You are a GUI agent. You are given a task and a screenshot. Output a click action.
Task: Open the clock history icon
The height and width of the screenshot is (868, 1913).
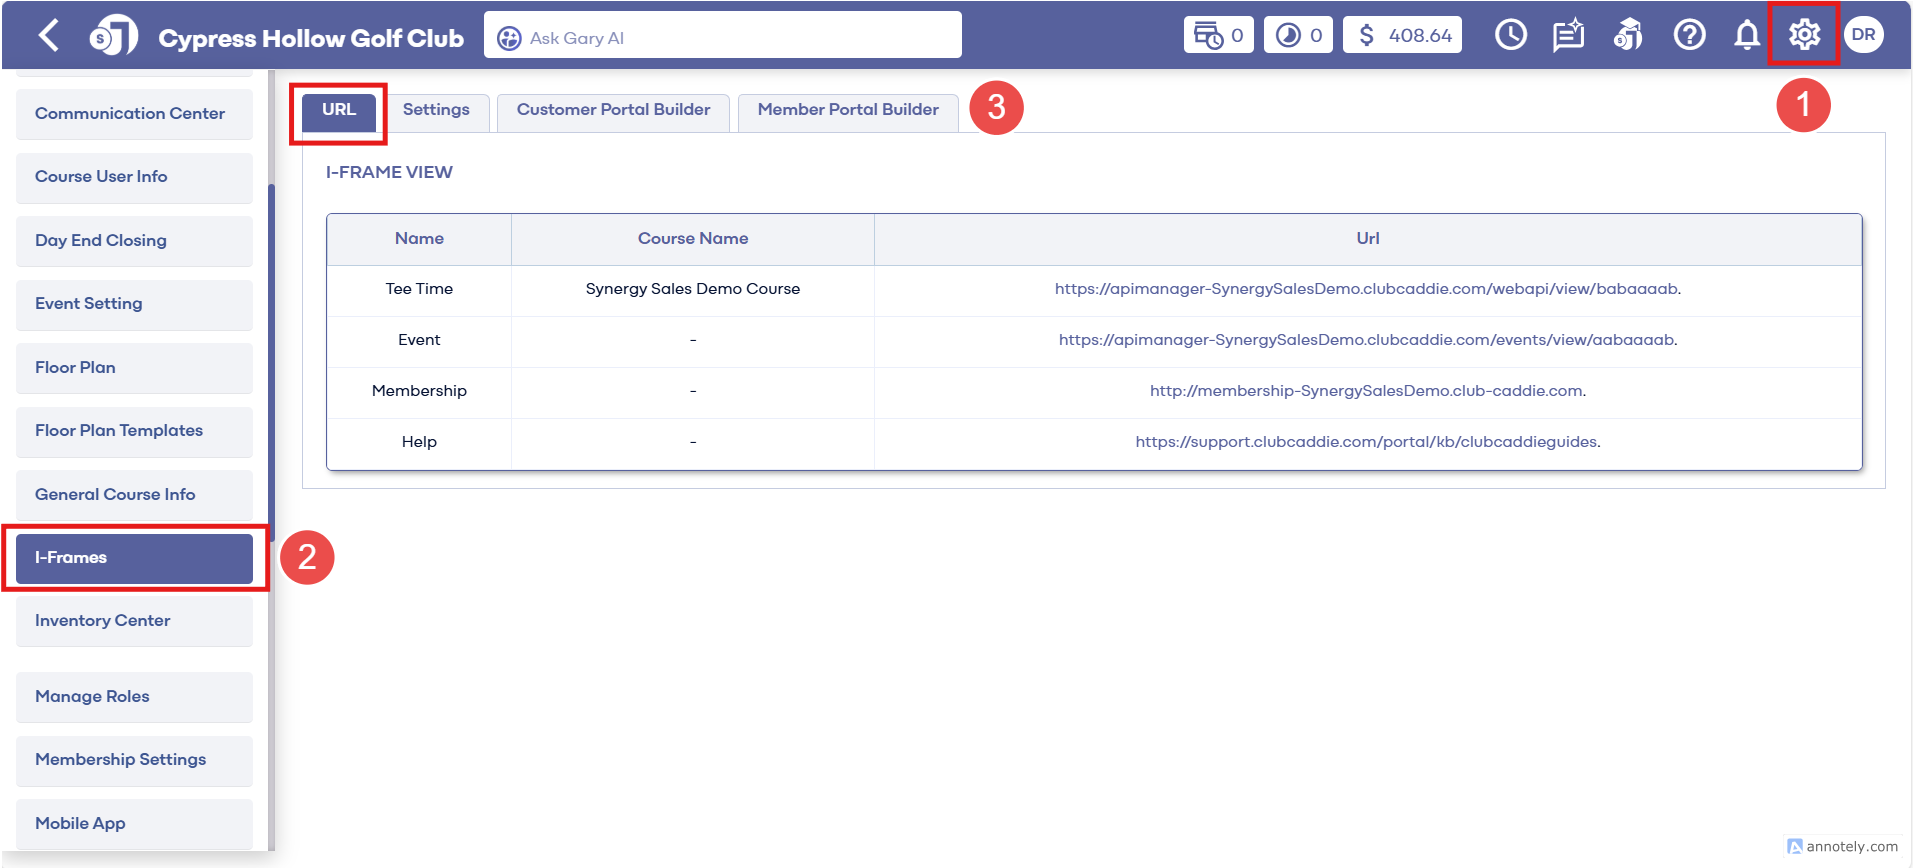pos(1510,35)
